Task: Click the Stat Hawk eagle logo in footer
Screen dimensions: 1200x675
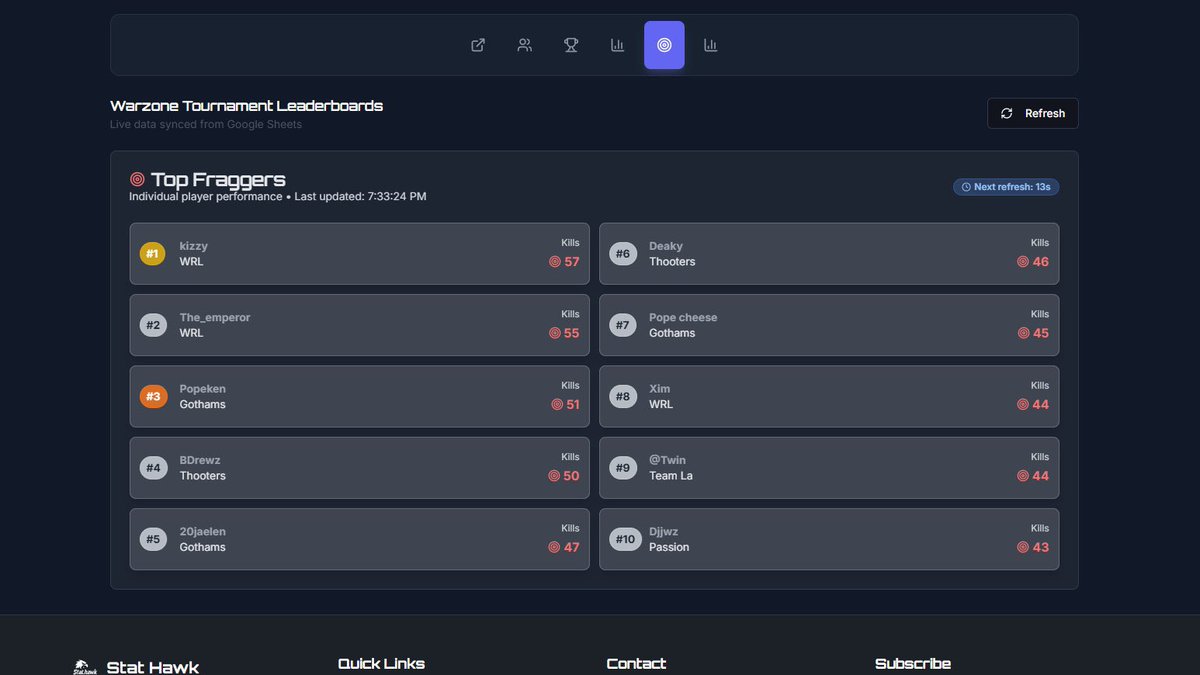Action: 85,666
